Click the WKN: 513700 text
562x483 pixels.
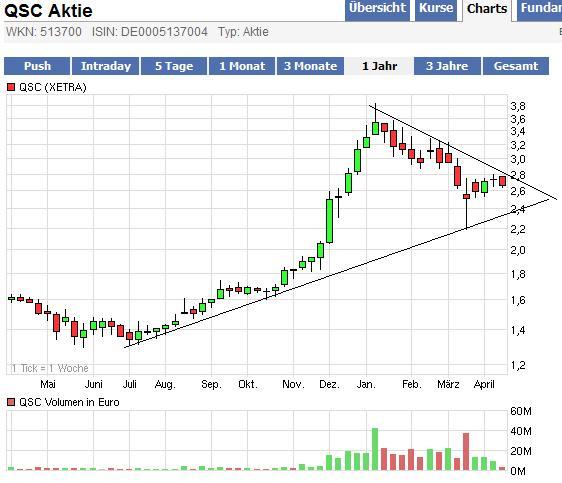pos(44,32)
